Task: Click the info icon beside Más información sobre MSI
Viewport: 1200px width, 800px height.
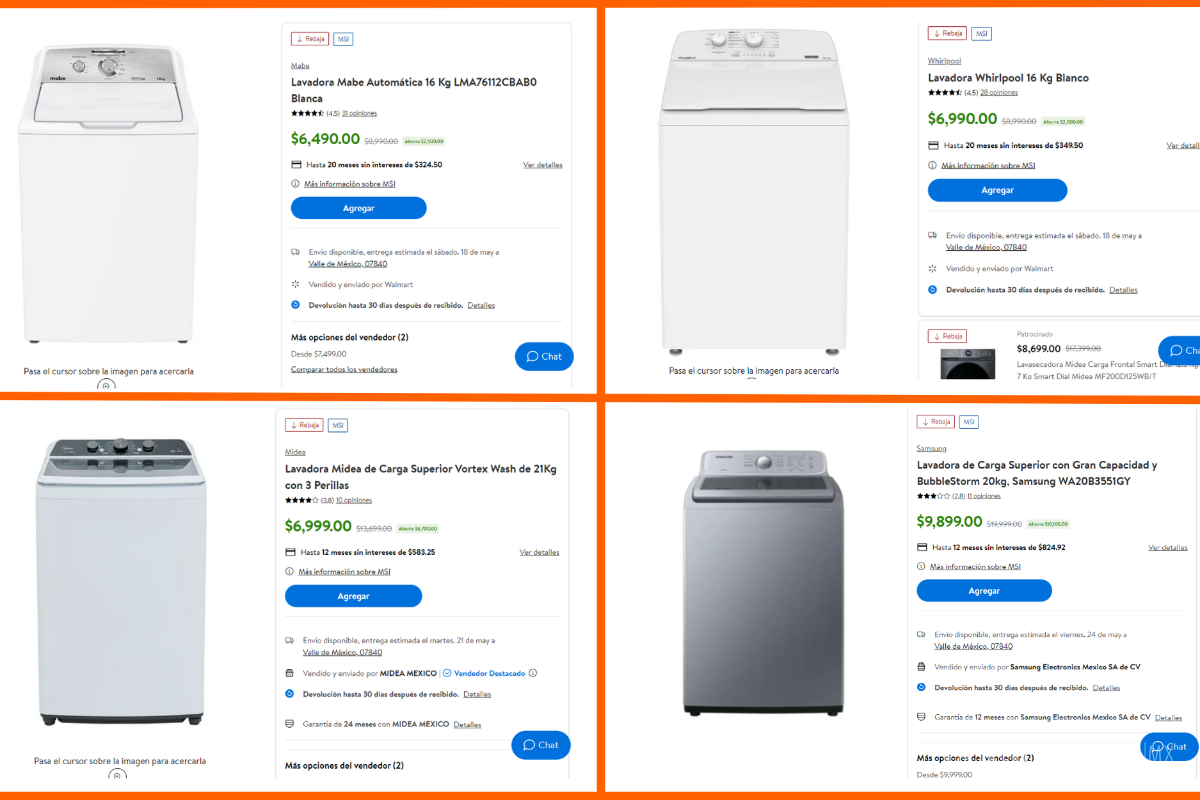Action: pyautogui.click(x=295, y=183)
